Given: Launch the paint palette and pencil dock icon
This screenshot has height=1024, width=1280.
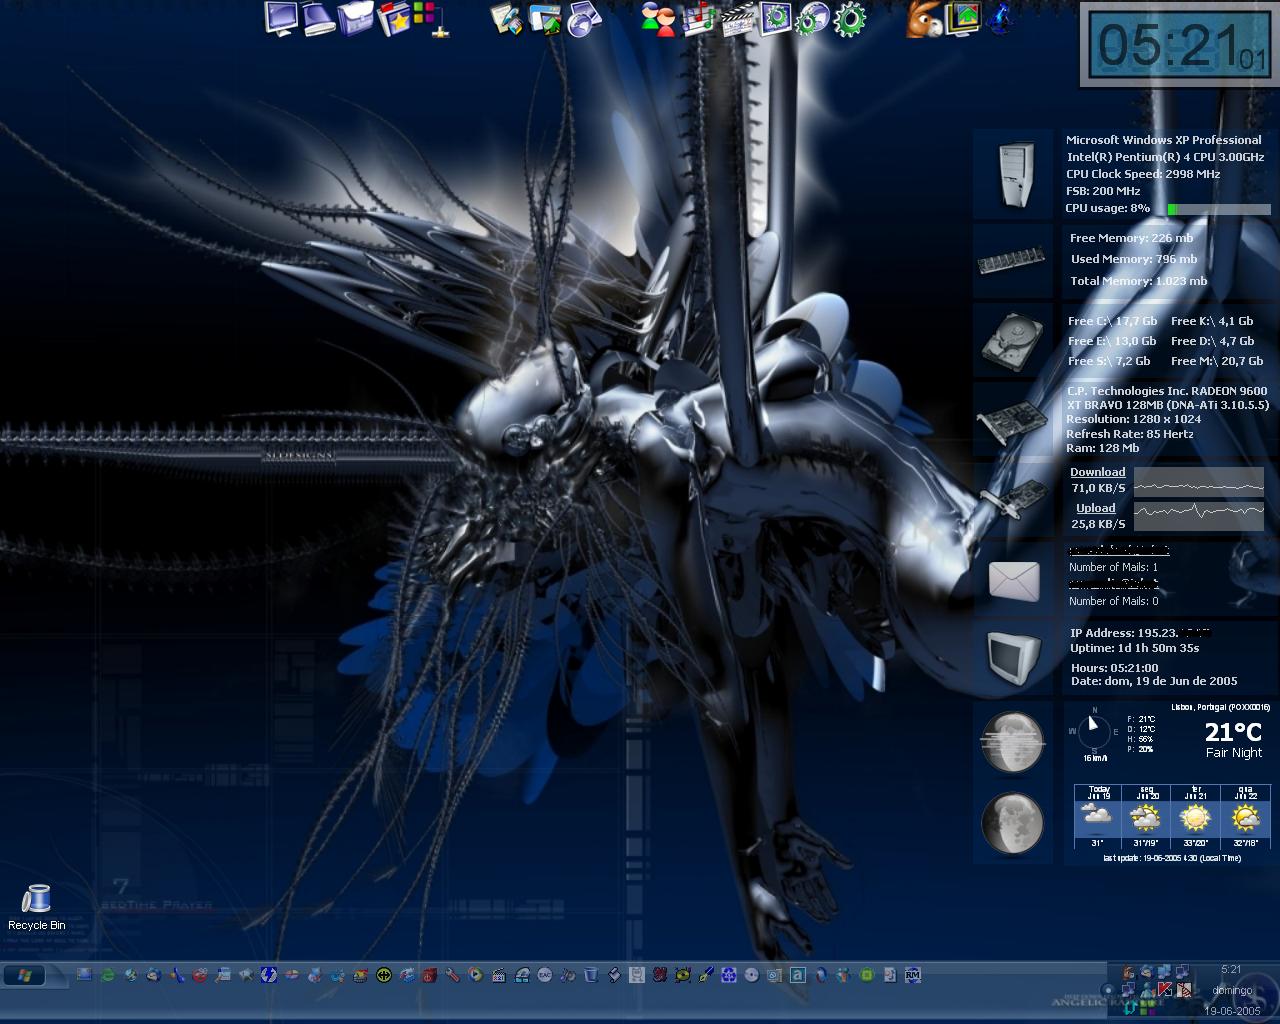Looking at the screenshot, I should click(508, 19).
